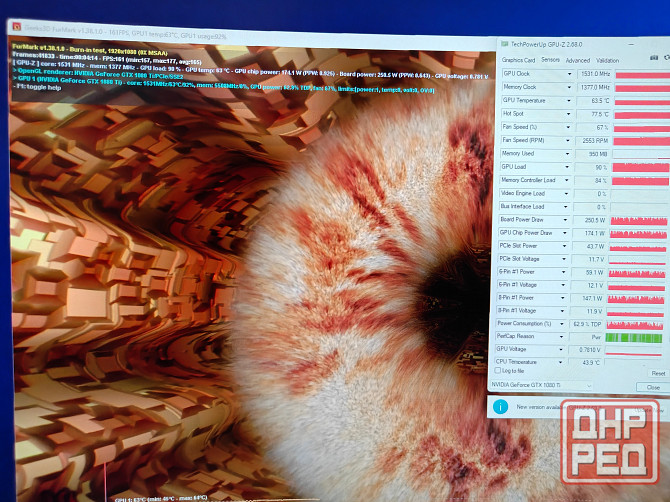Select the Validation tab
This screenshot has width=670, height=502.
607,60
